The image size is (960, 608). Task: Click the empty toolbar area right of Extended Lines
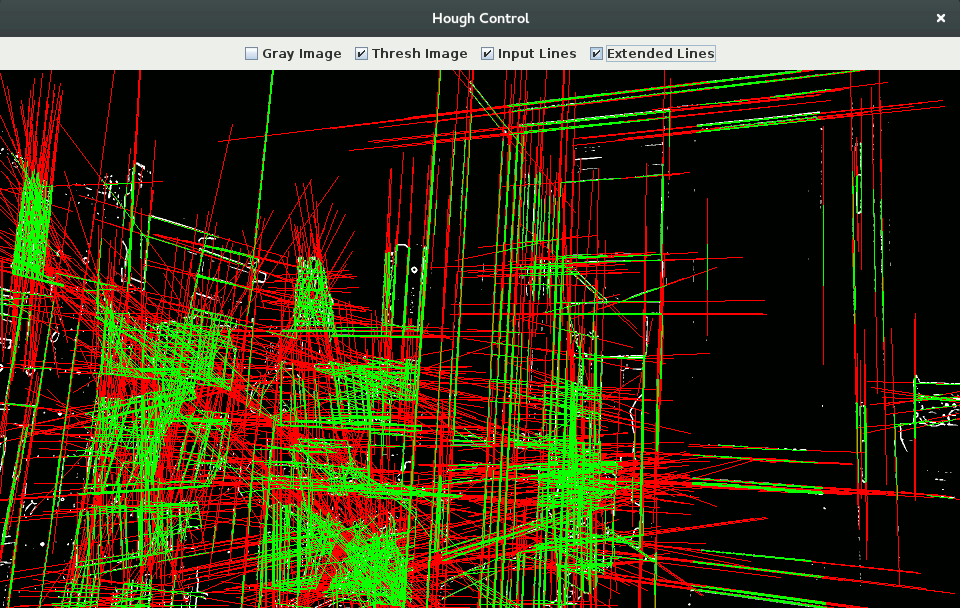840,54
